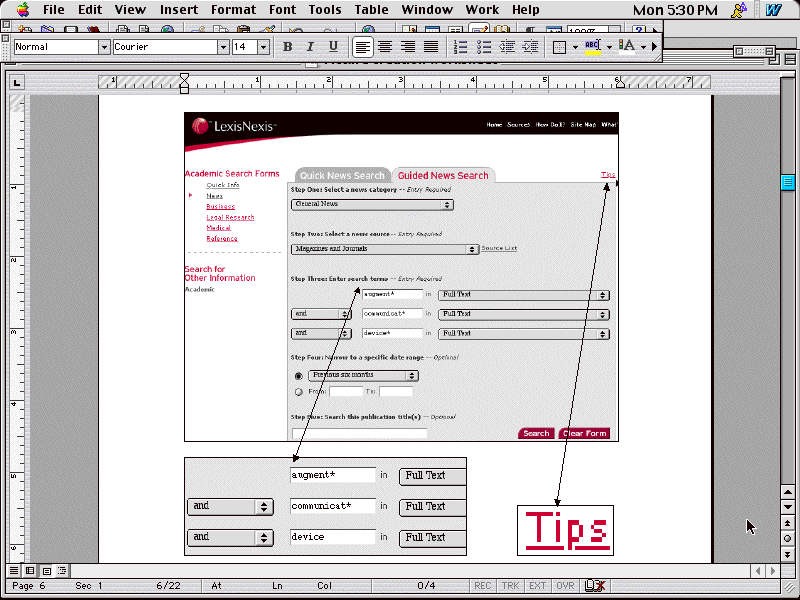Open the General News category dropdown

pyautogui.click(x=372, y=205)
